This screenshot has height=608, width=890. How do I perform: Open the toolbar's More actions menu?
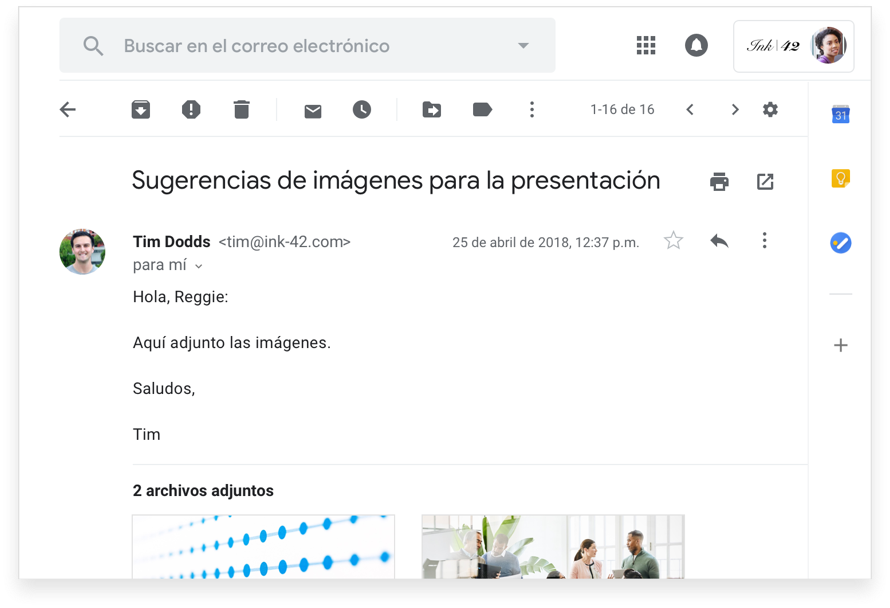pyautogui.click(x=532, y=110)
